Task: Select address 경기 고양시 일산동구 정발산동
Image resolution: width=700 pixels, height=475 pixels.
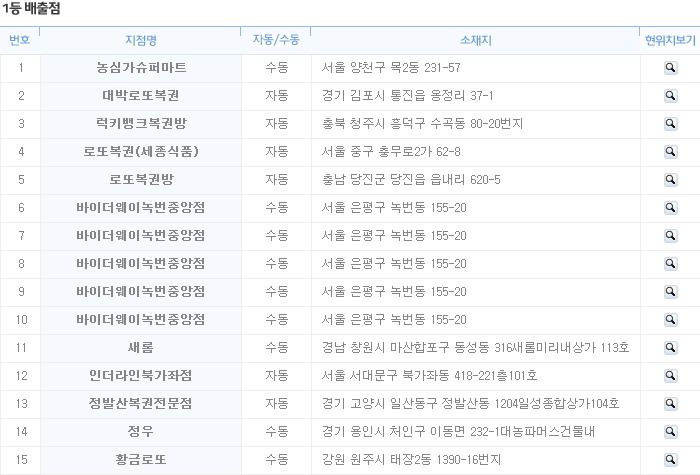Action: 471,404
